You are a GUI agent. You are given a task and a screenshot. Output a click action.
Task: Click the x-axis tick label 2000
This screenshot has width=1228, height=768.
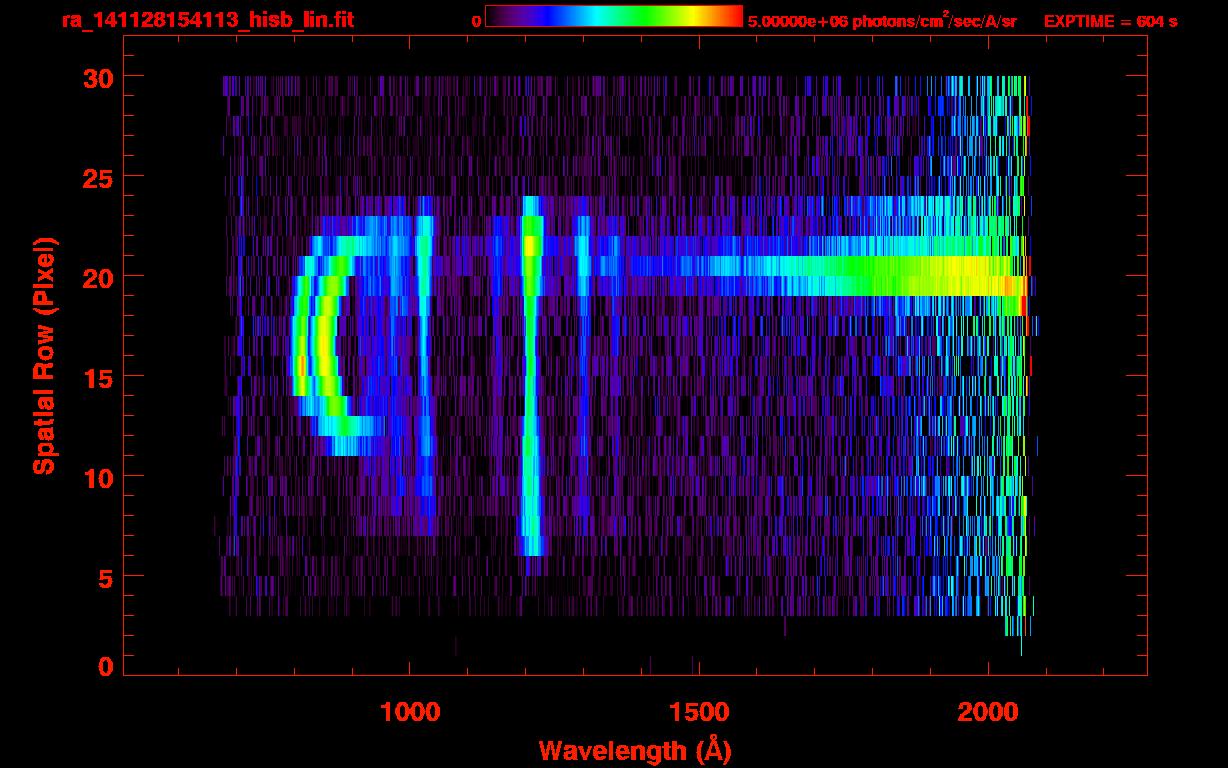tap(987, 711)
